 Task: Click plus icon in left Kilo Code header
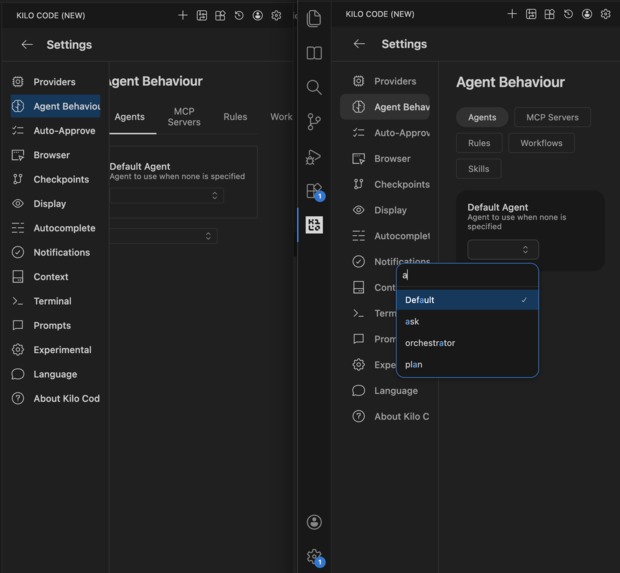182,15
